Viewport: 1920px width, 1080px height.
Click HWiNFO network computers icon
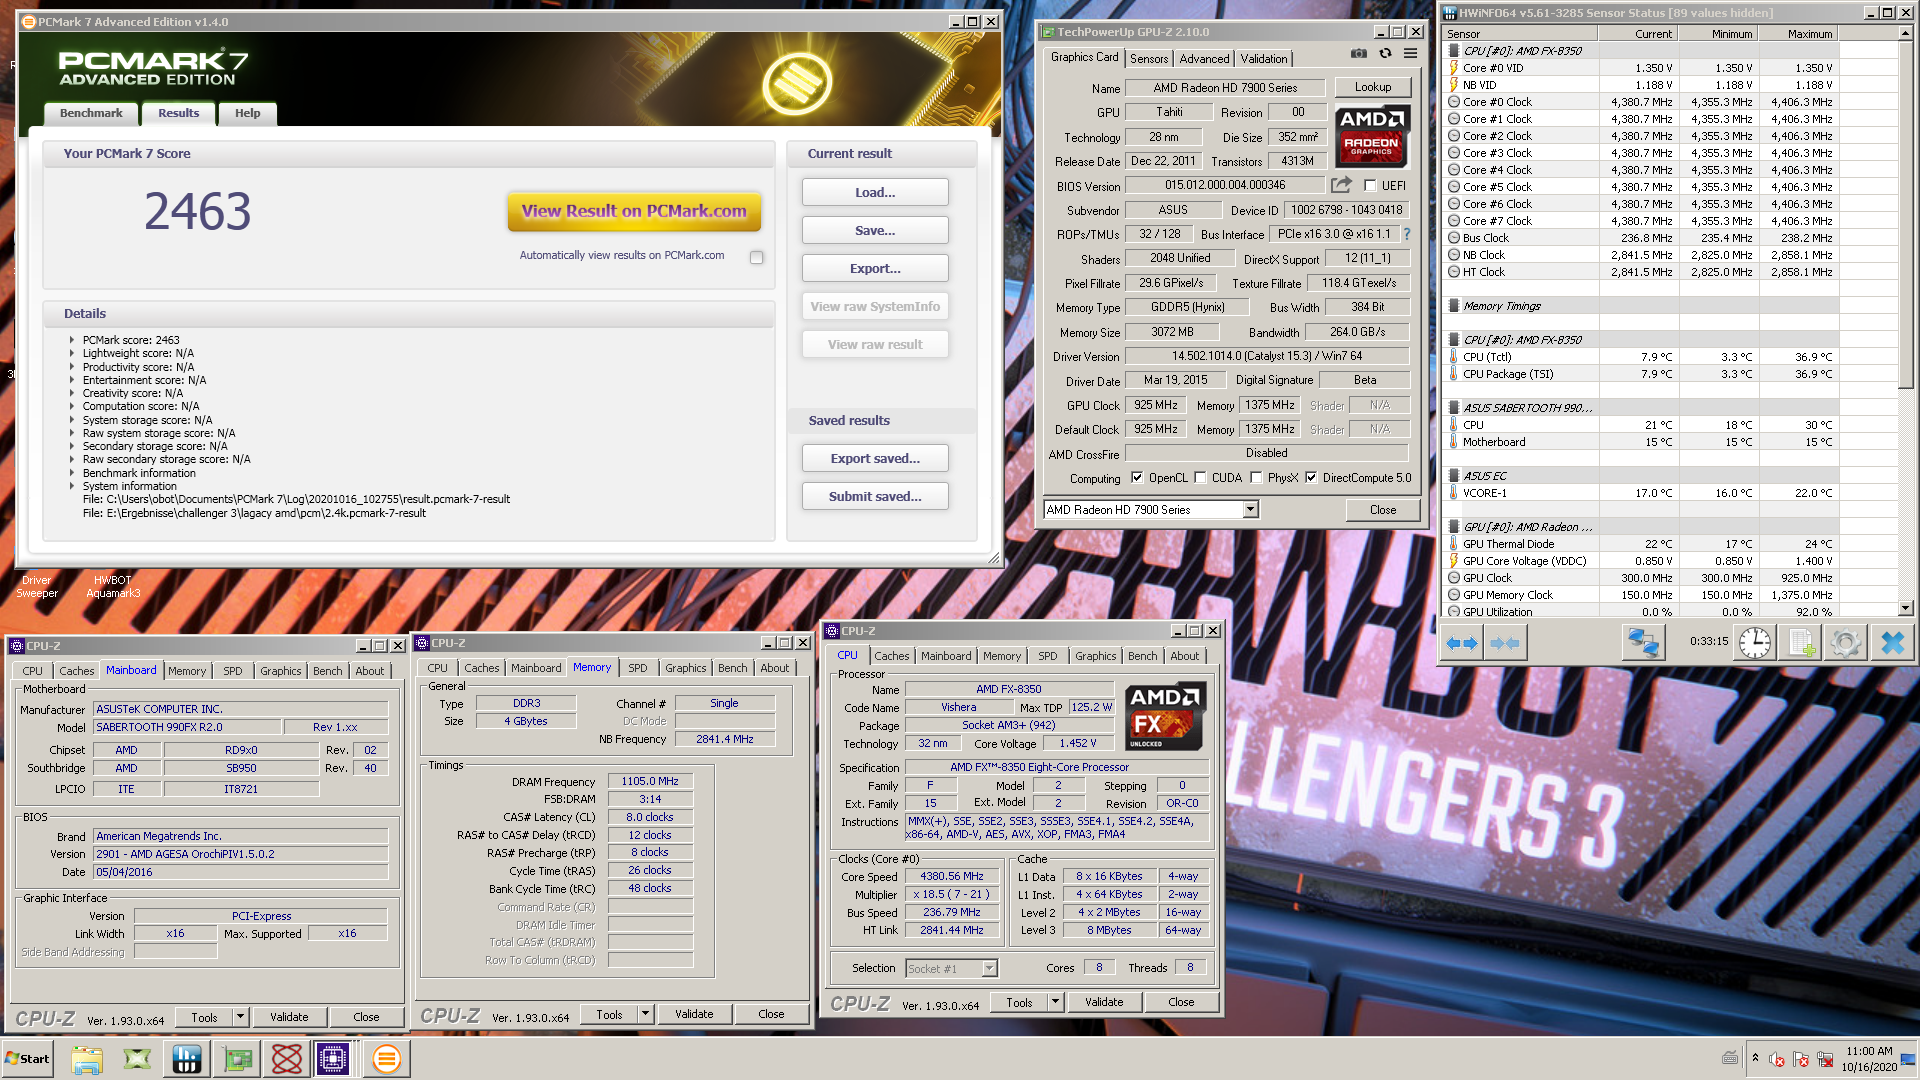[x=1642, y=643]
